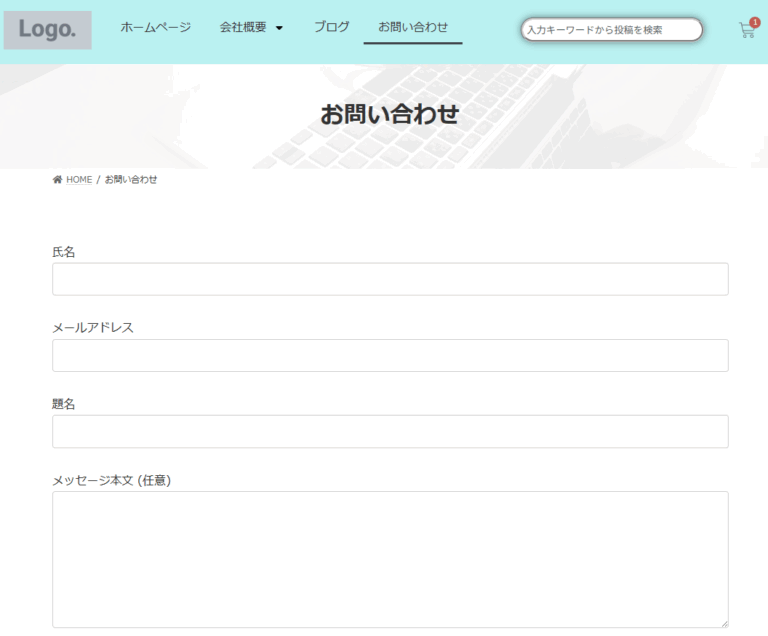
Task: Click the Logo image in header
Action: pyautogui.click(x=47, y=30)
